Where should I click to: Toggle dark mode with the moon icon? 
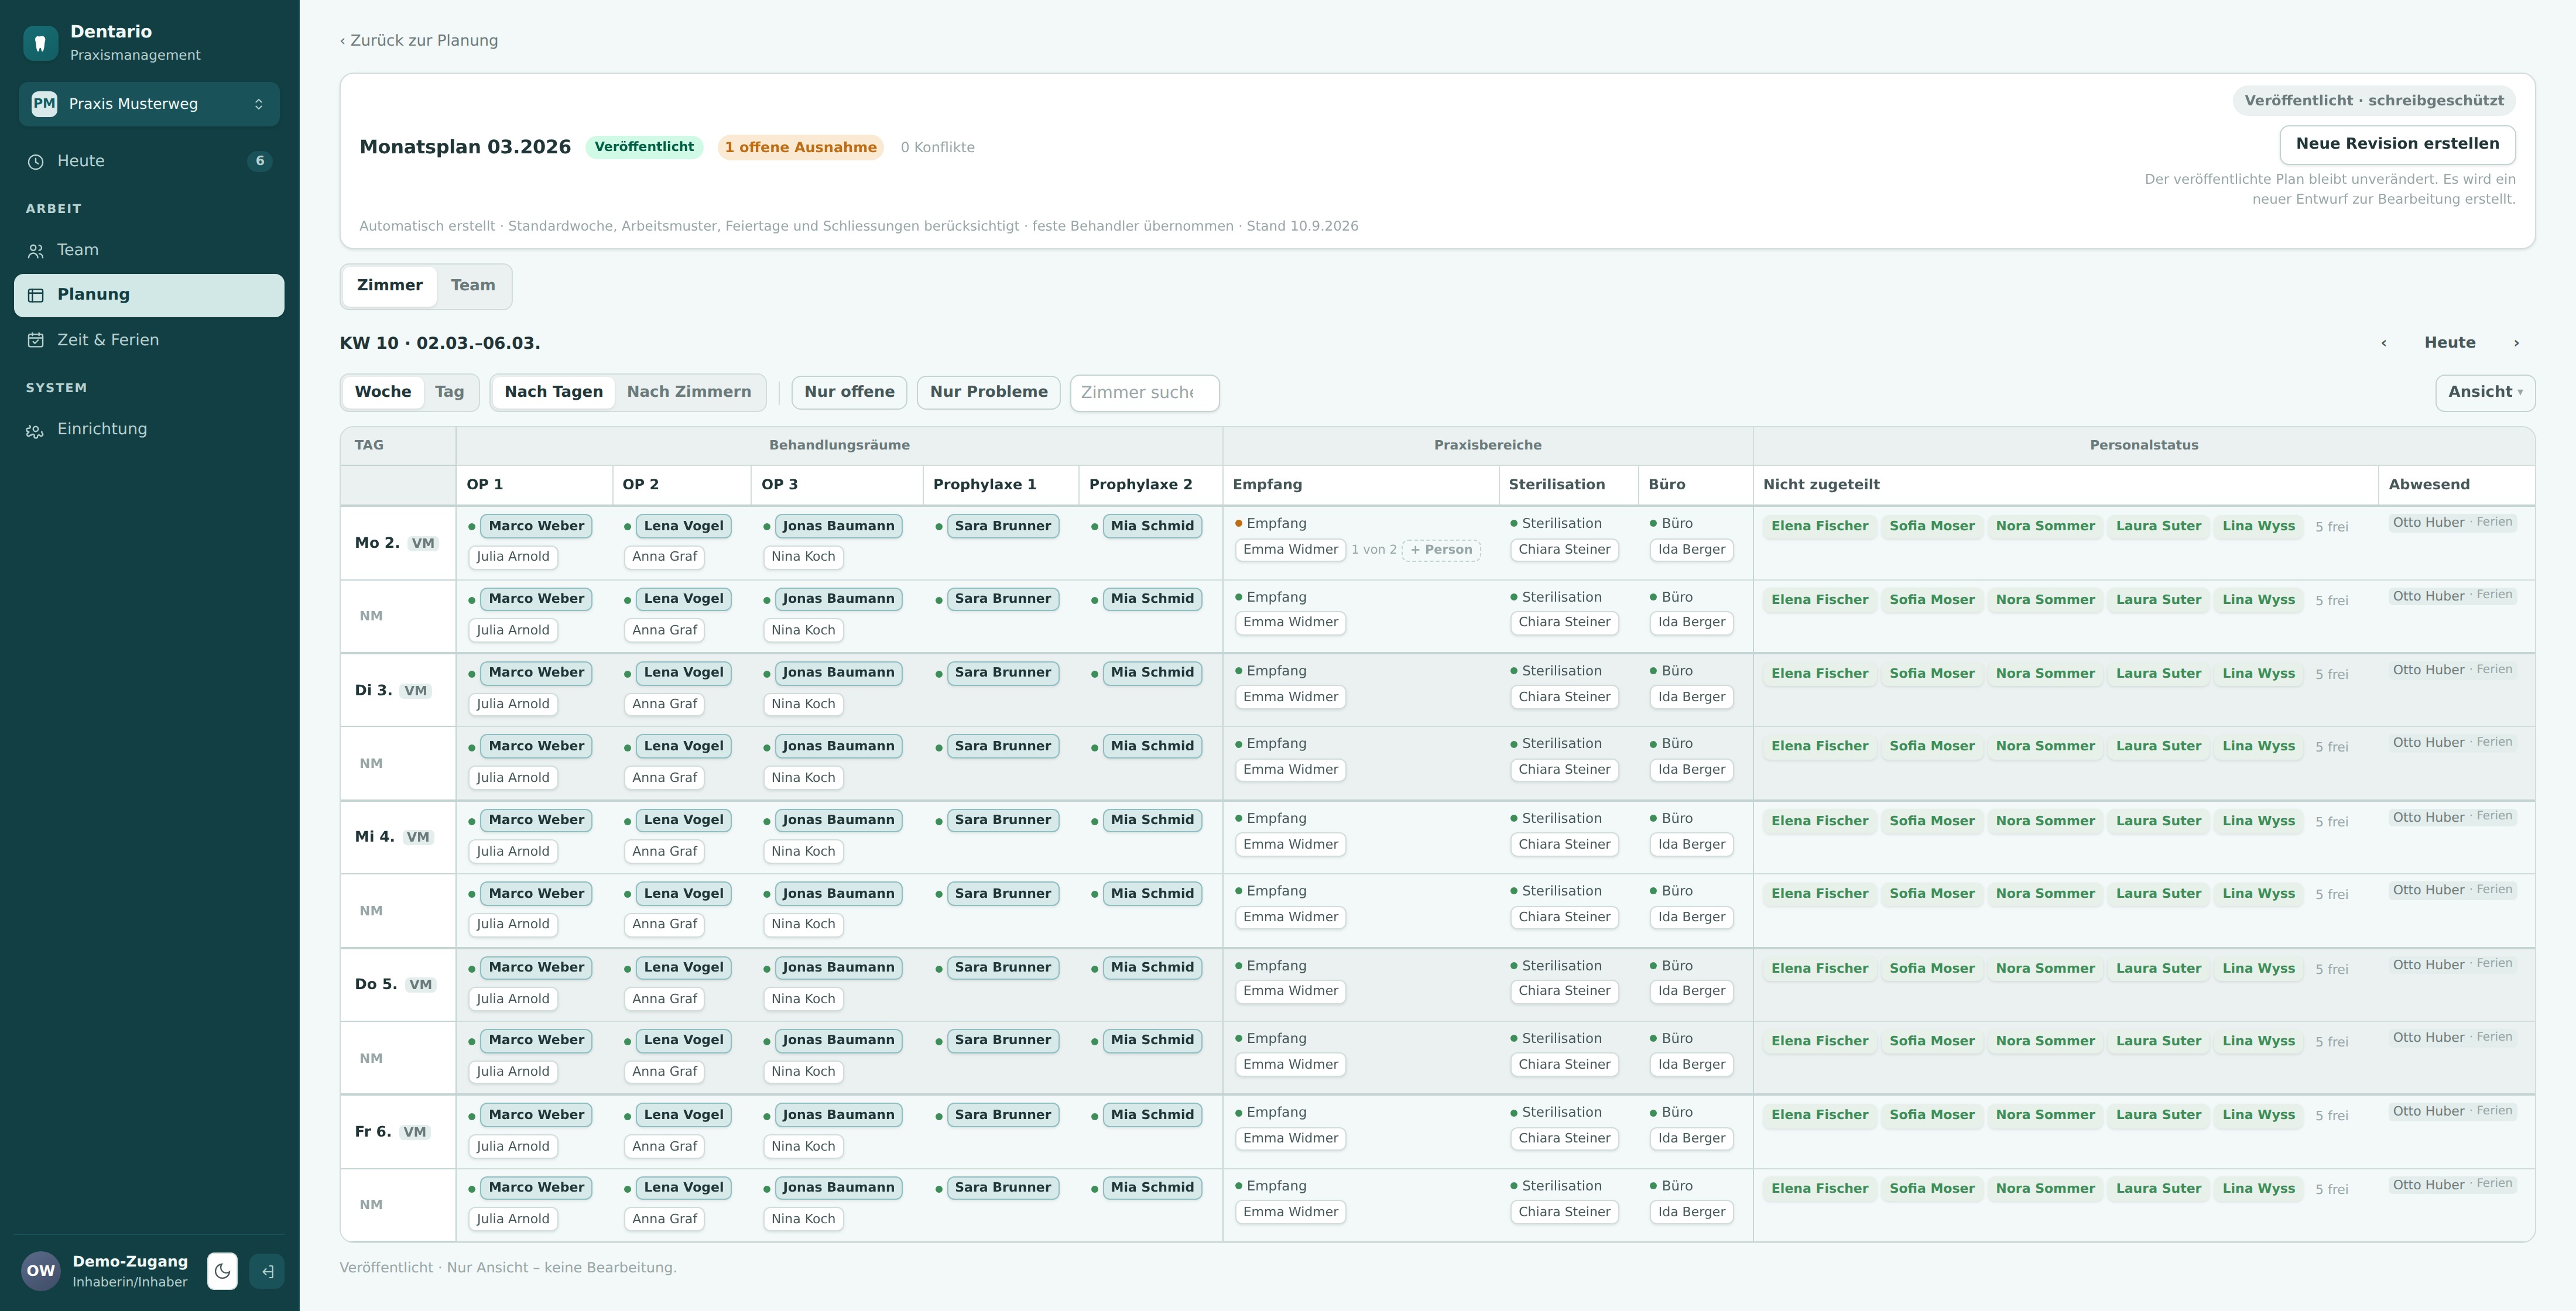click(222, 1271)
